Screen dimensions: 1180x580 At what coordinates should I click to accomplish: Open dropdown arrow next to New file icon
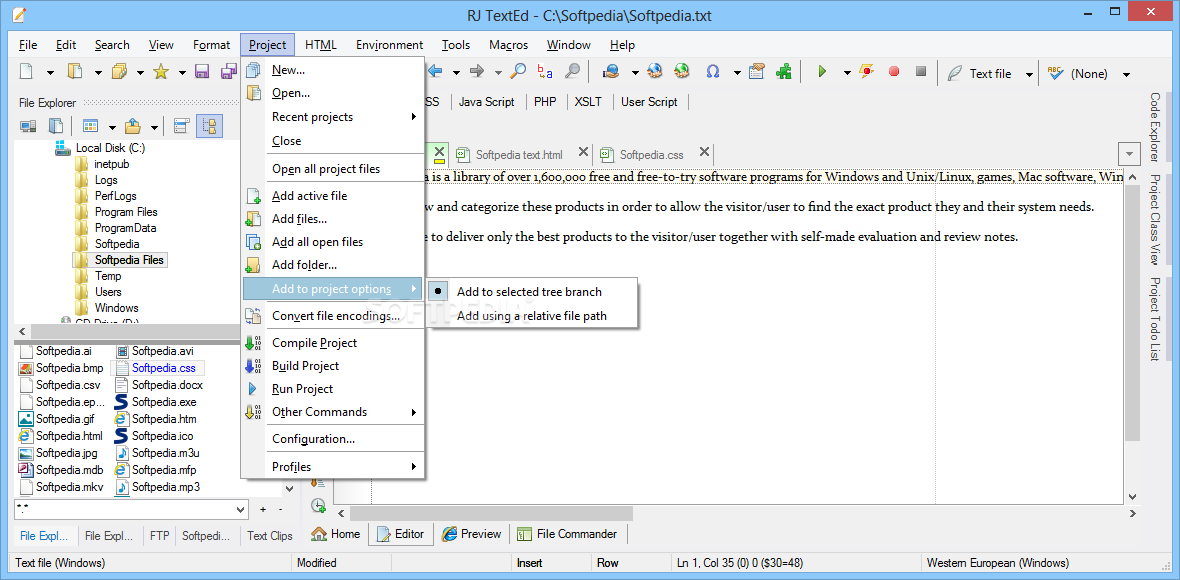tap(50, 73)
